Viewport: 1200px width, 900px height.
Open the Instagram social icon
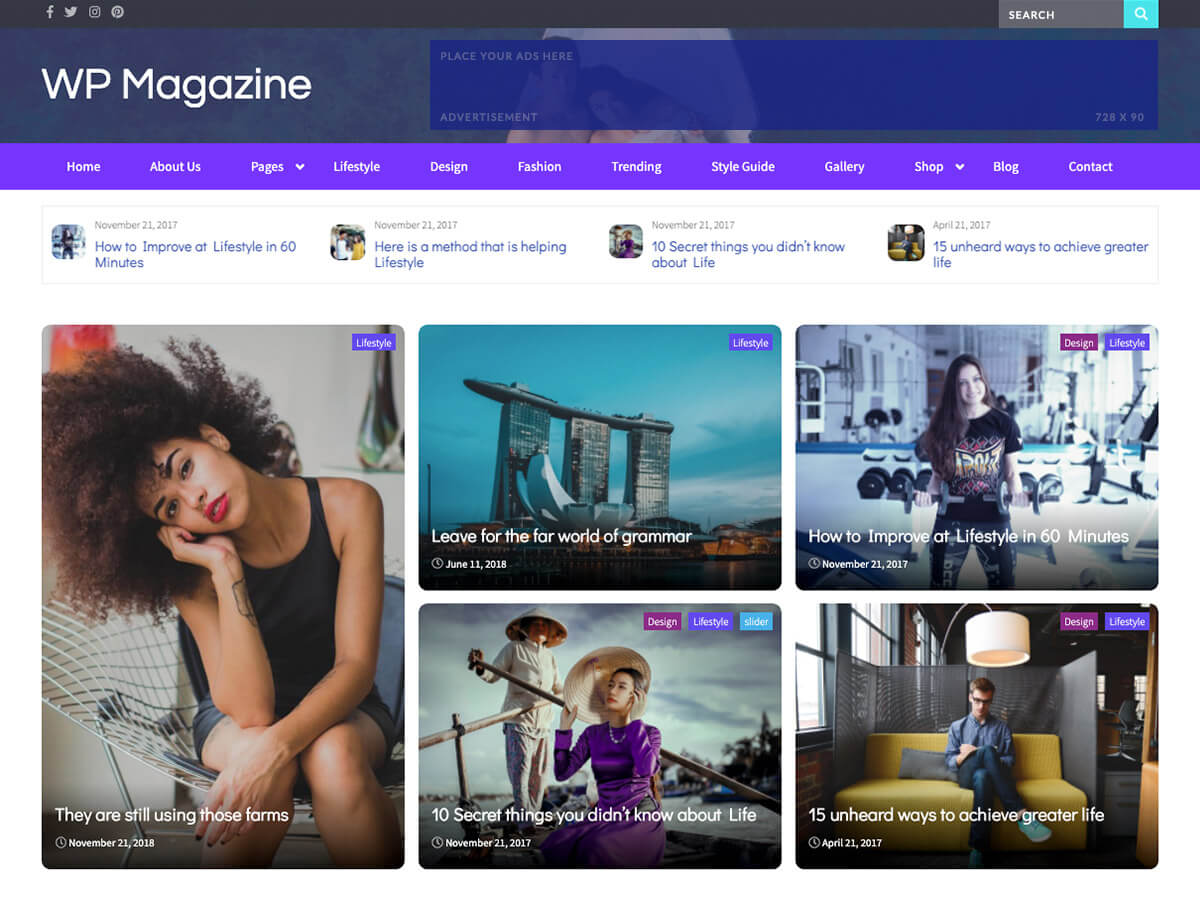click(95, 13)
